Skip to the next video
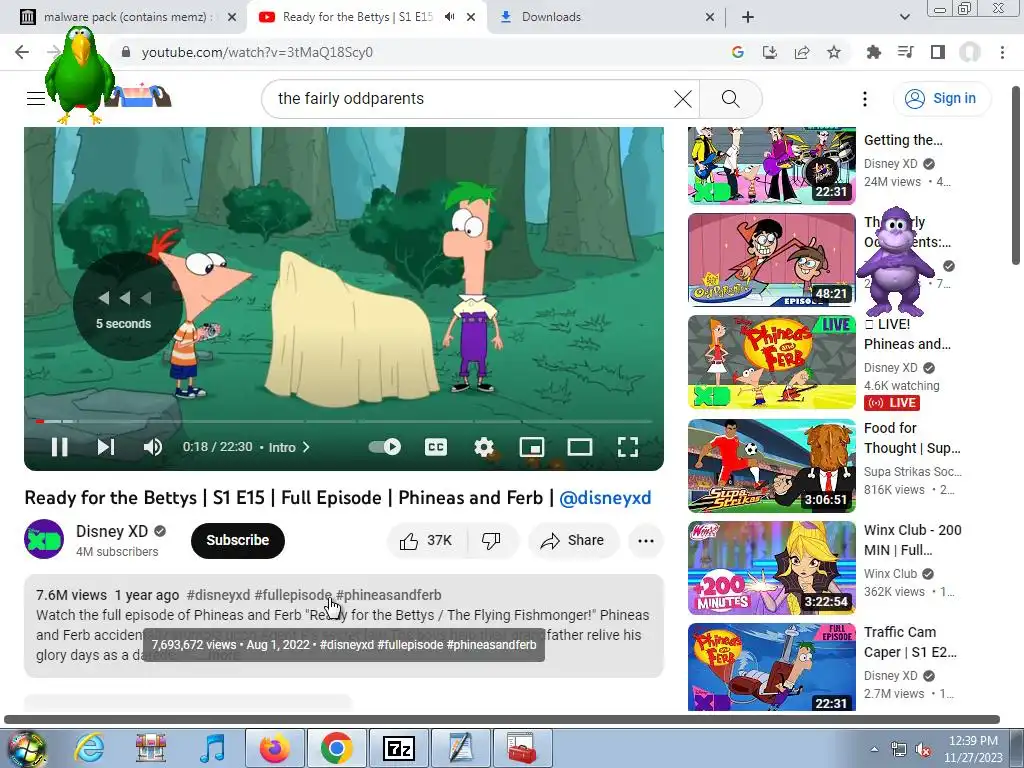The width and height of the screenshot is (1024, 768). pyautogui.click(x=106, y=447)
